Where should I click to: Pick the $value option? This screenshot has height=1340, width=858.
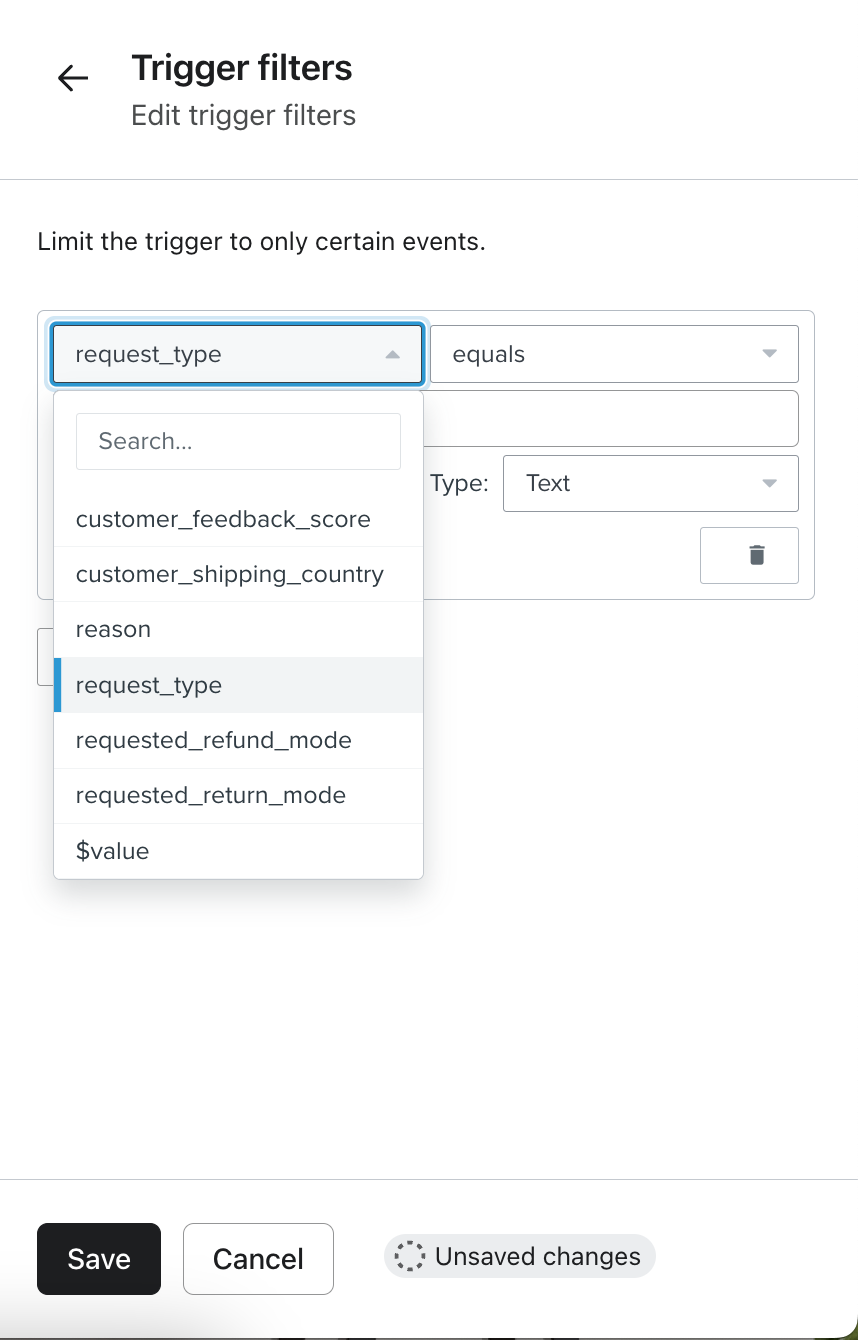238,851
